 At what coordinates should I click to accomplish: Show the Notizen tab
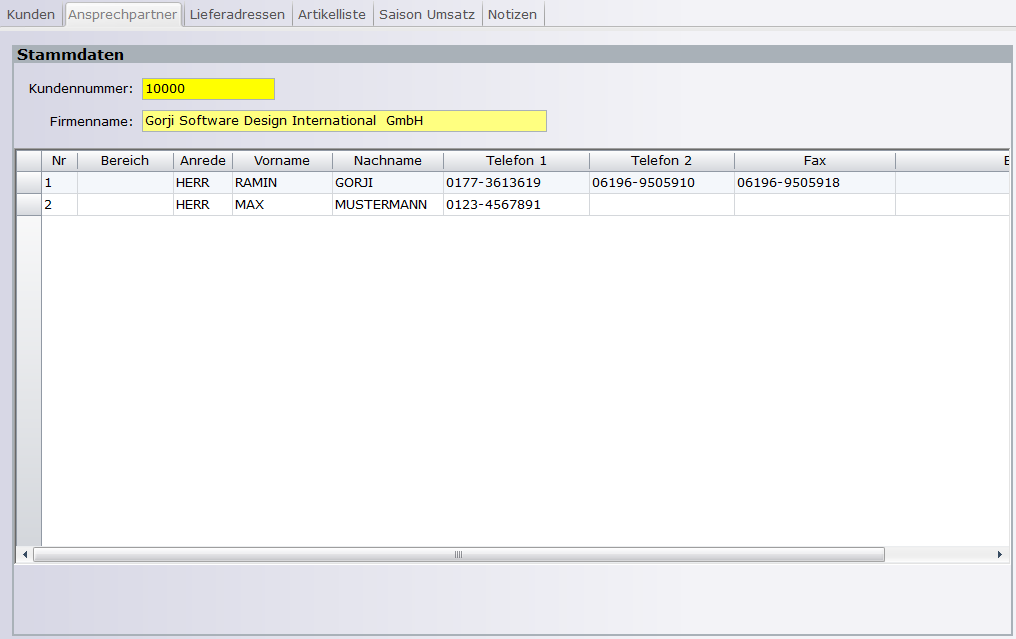[x=513, y=14]
